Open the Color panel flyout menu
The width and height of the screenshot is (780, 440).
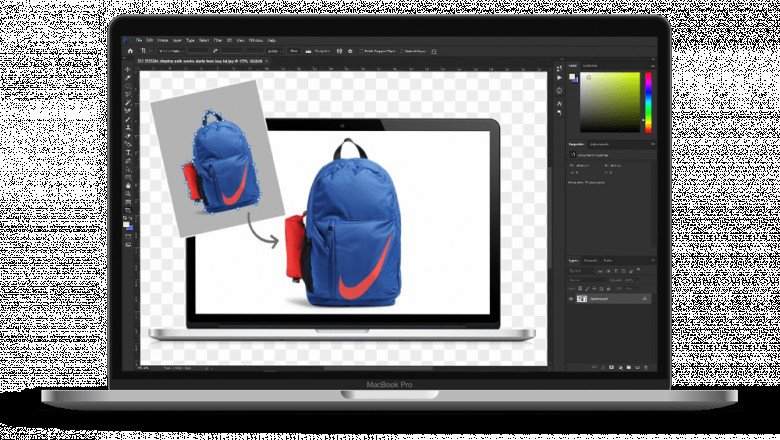point(653,66)
